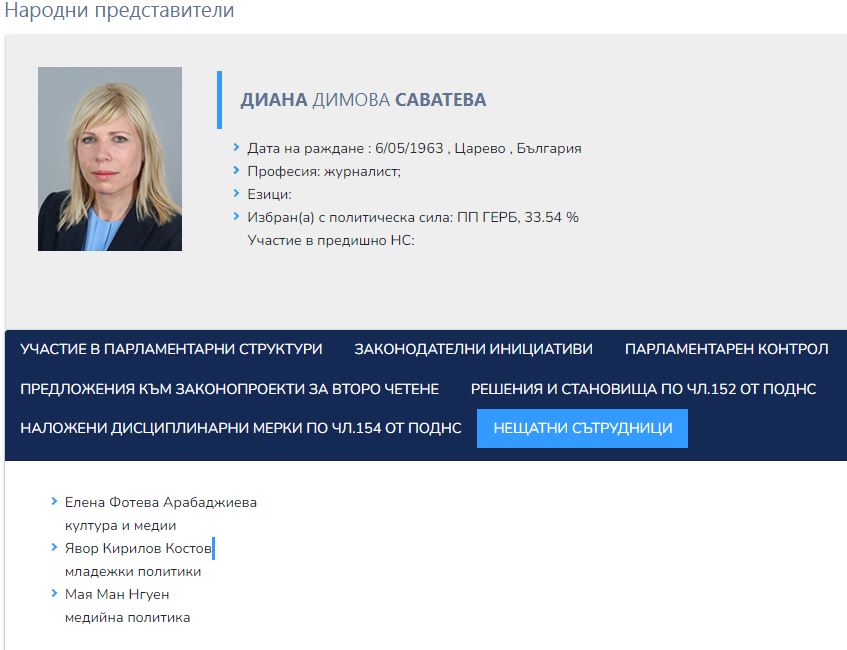The image size is (847, 650).
Task: Click the Участие в предишно НС line
Action: 331,240
